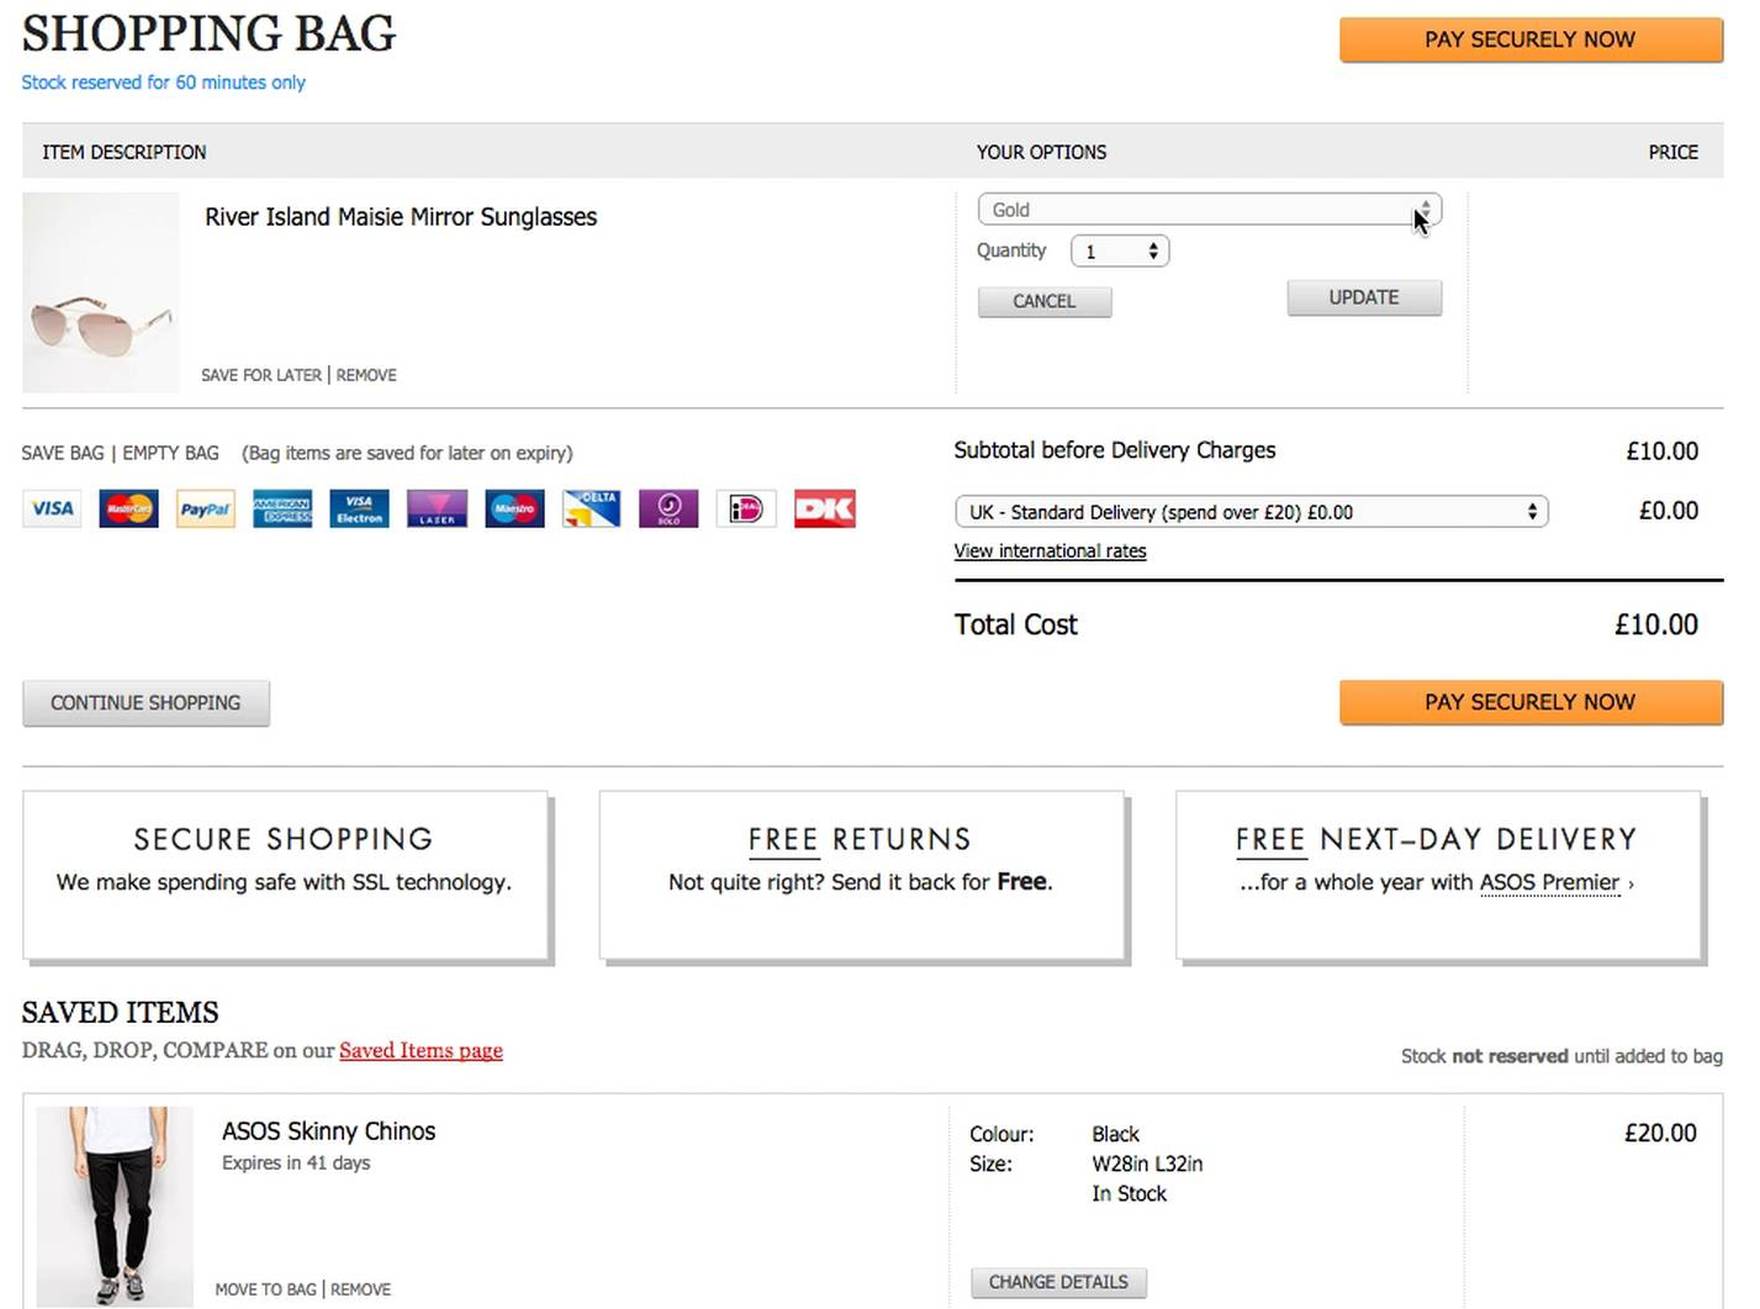Click View international rates
This screenshot has width=1760, height=1309.
point(1050,551)
